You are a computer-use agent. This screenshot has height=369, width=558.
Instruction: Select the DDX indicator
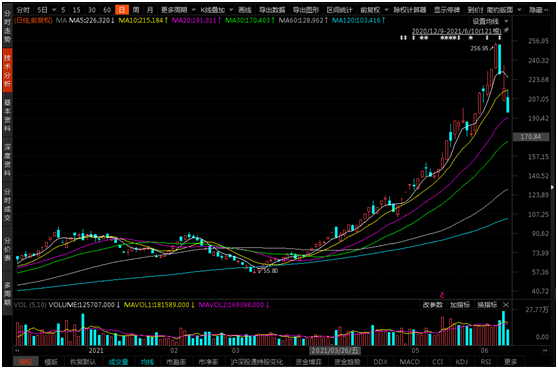380,362
